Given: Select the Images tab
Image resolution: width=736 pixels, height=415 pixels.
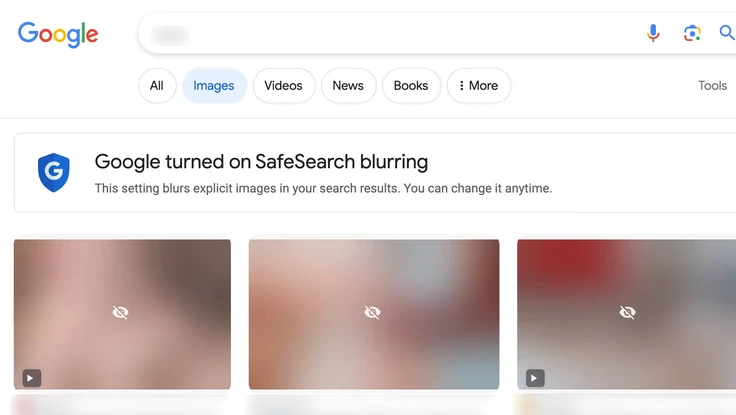Looking at the screenshot, I should [x=214, y=86].
